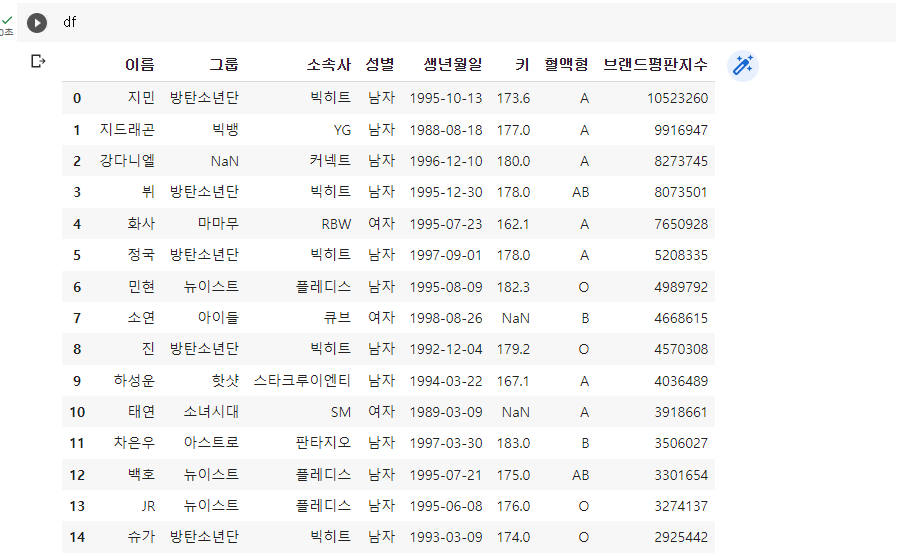Click the NaN height cell for 태연
Screen dimensions: 902x556
pos(515,412)
